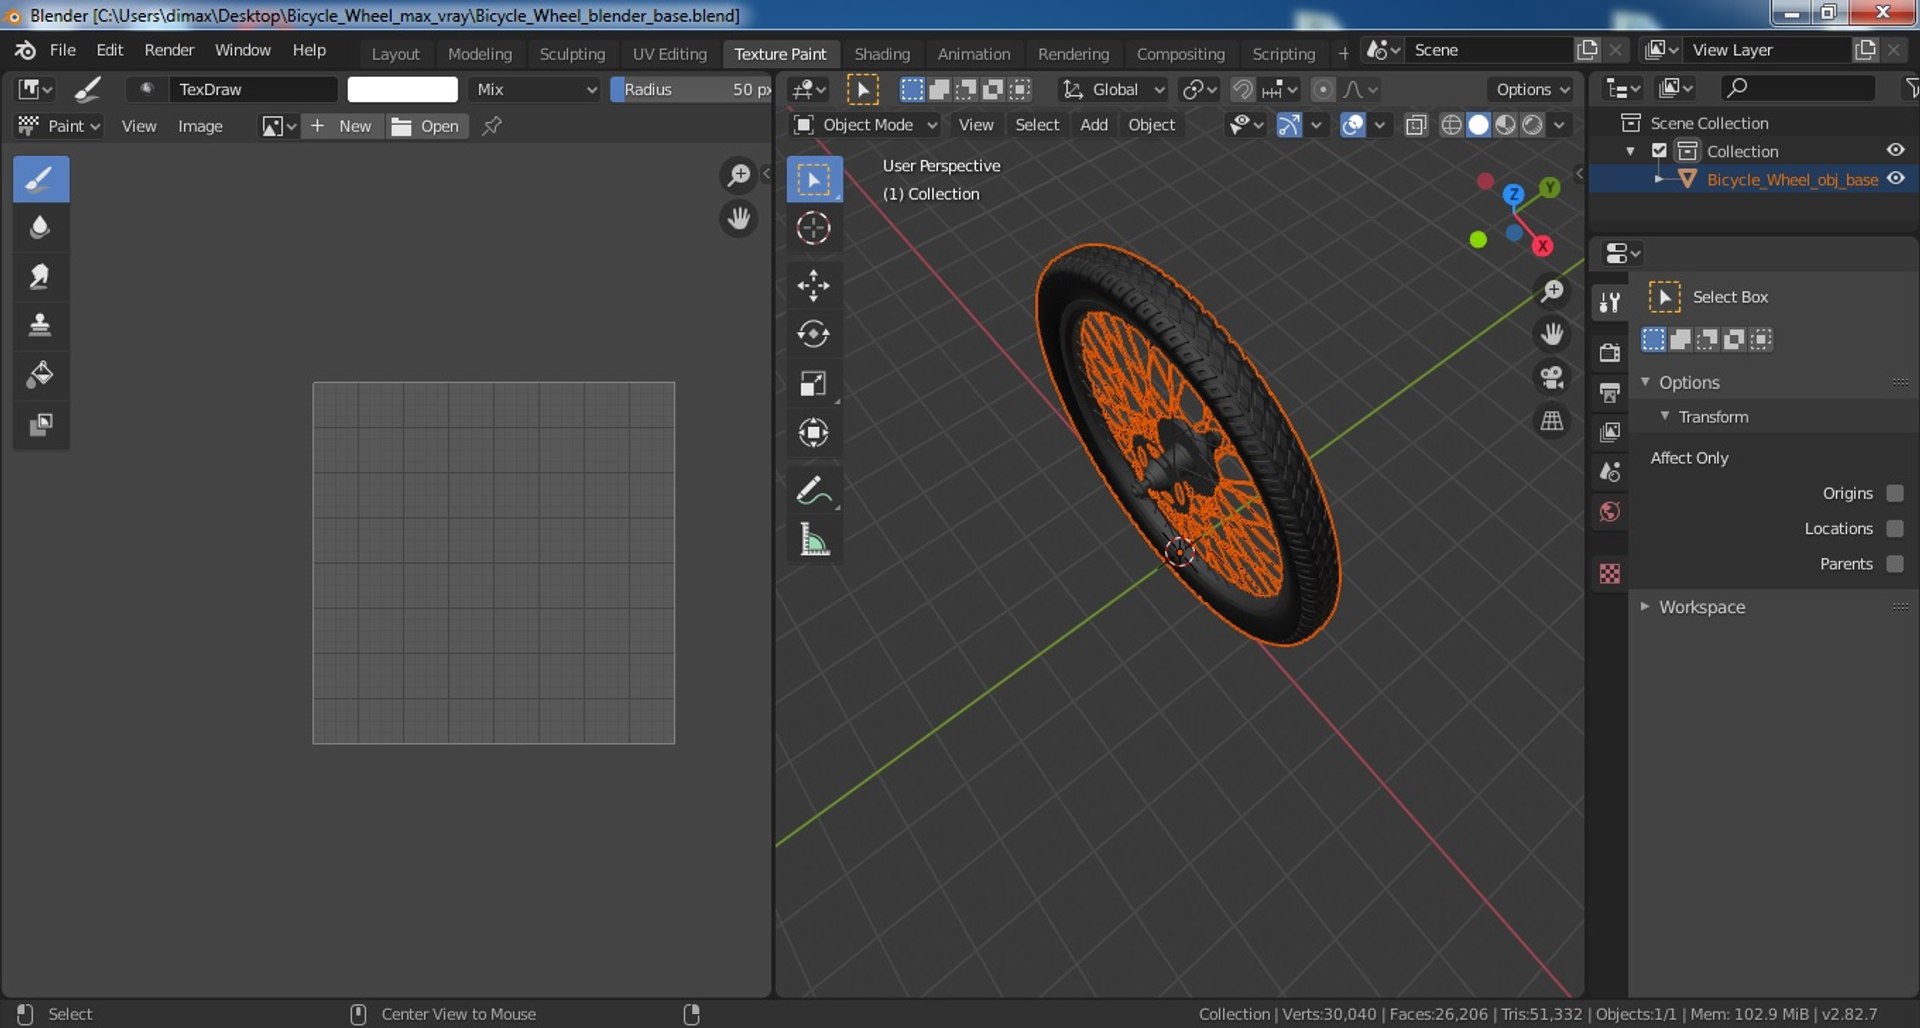The image size is (1920, 1028).
Task: Open the Texture properties tab
Action: coord(1610,574)
